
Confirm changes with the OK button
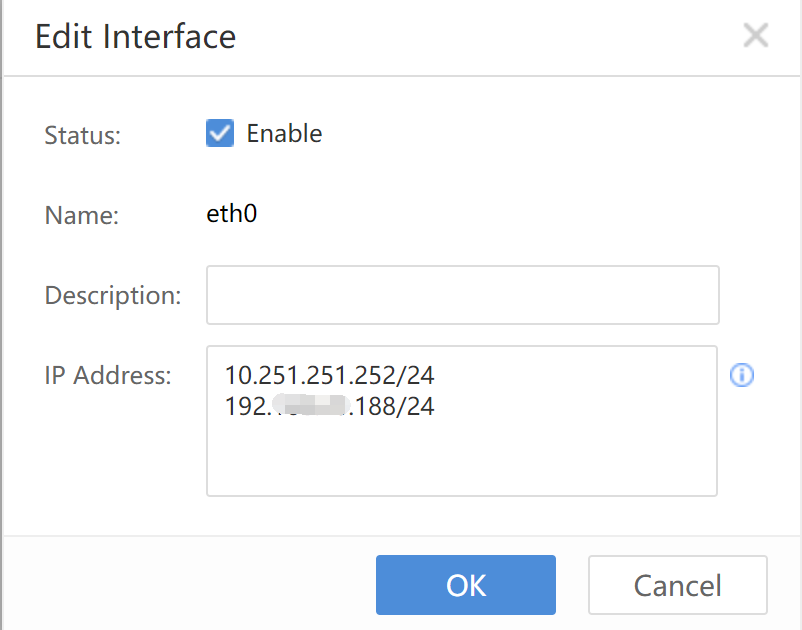(x=465, y=585)
